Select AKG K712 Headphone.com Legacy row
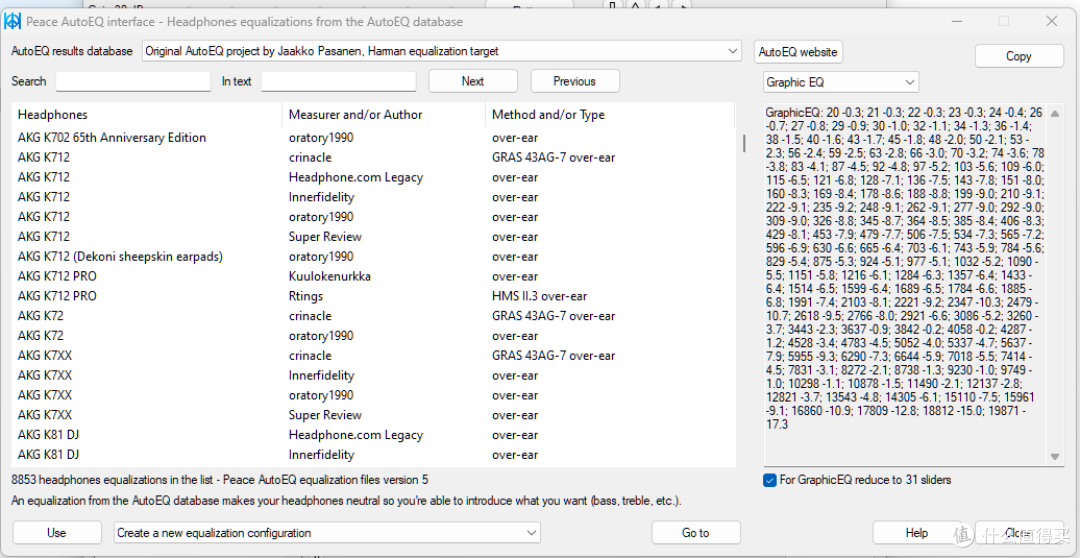 [x=373, y=177]
